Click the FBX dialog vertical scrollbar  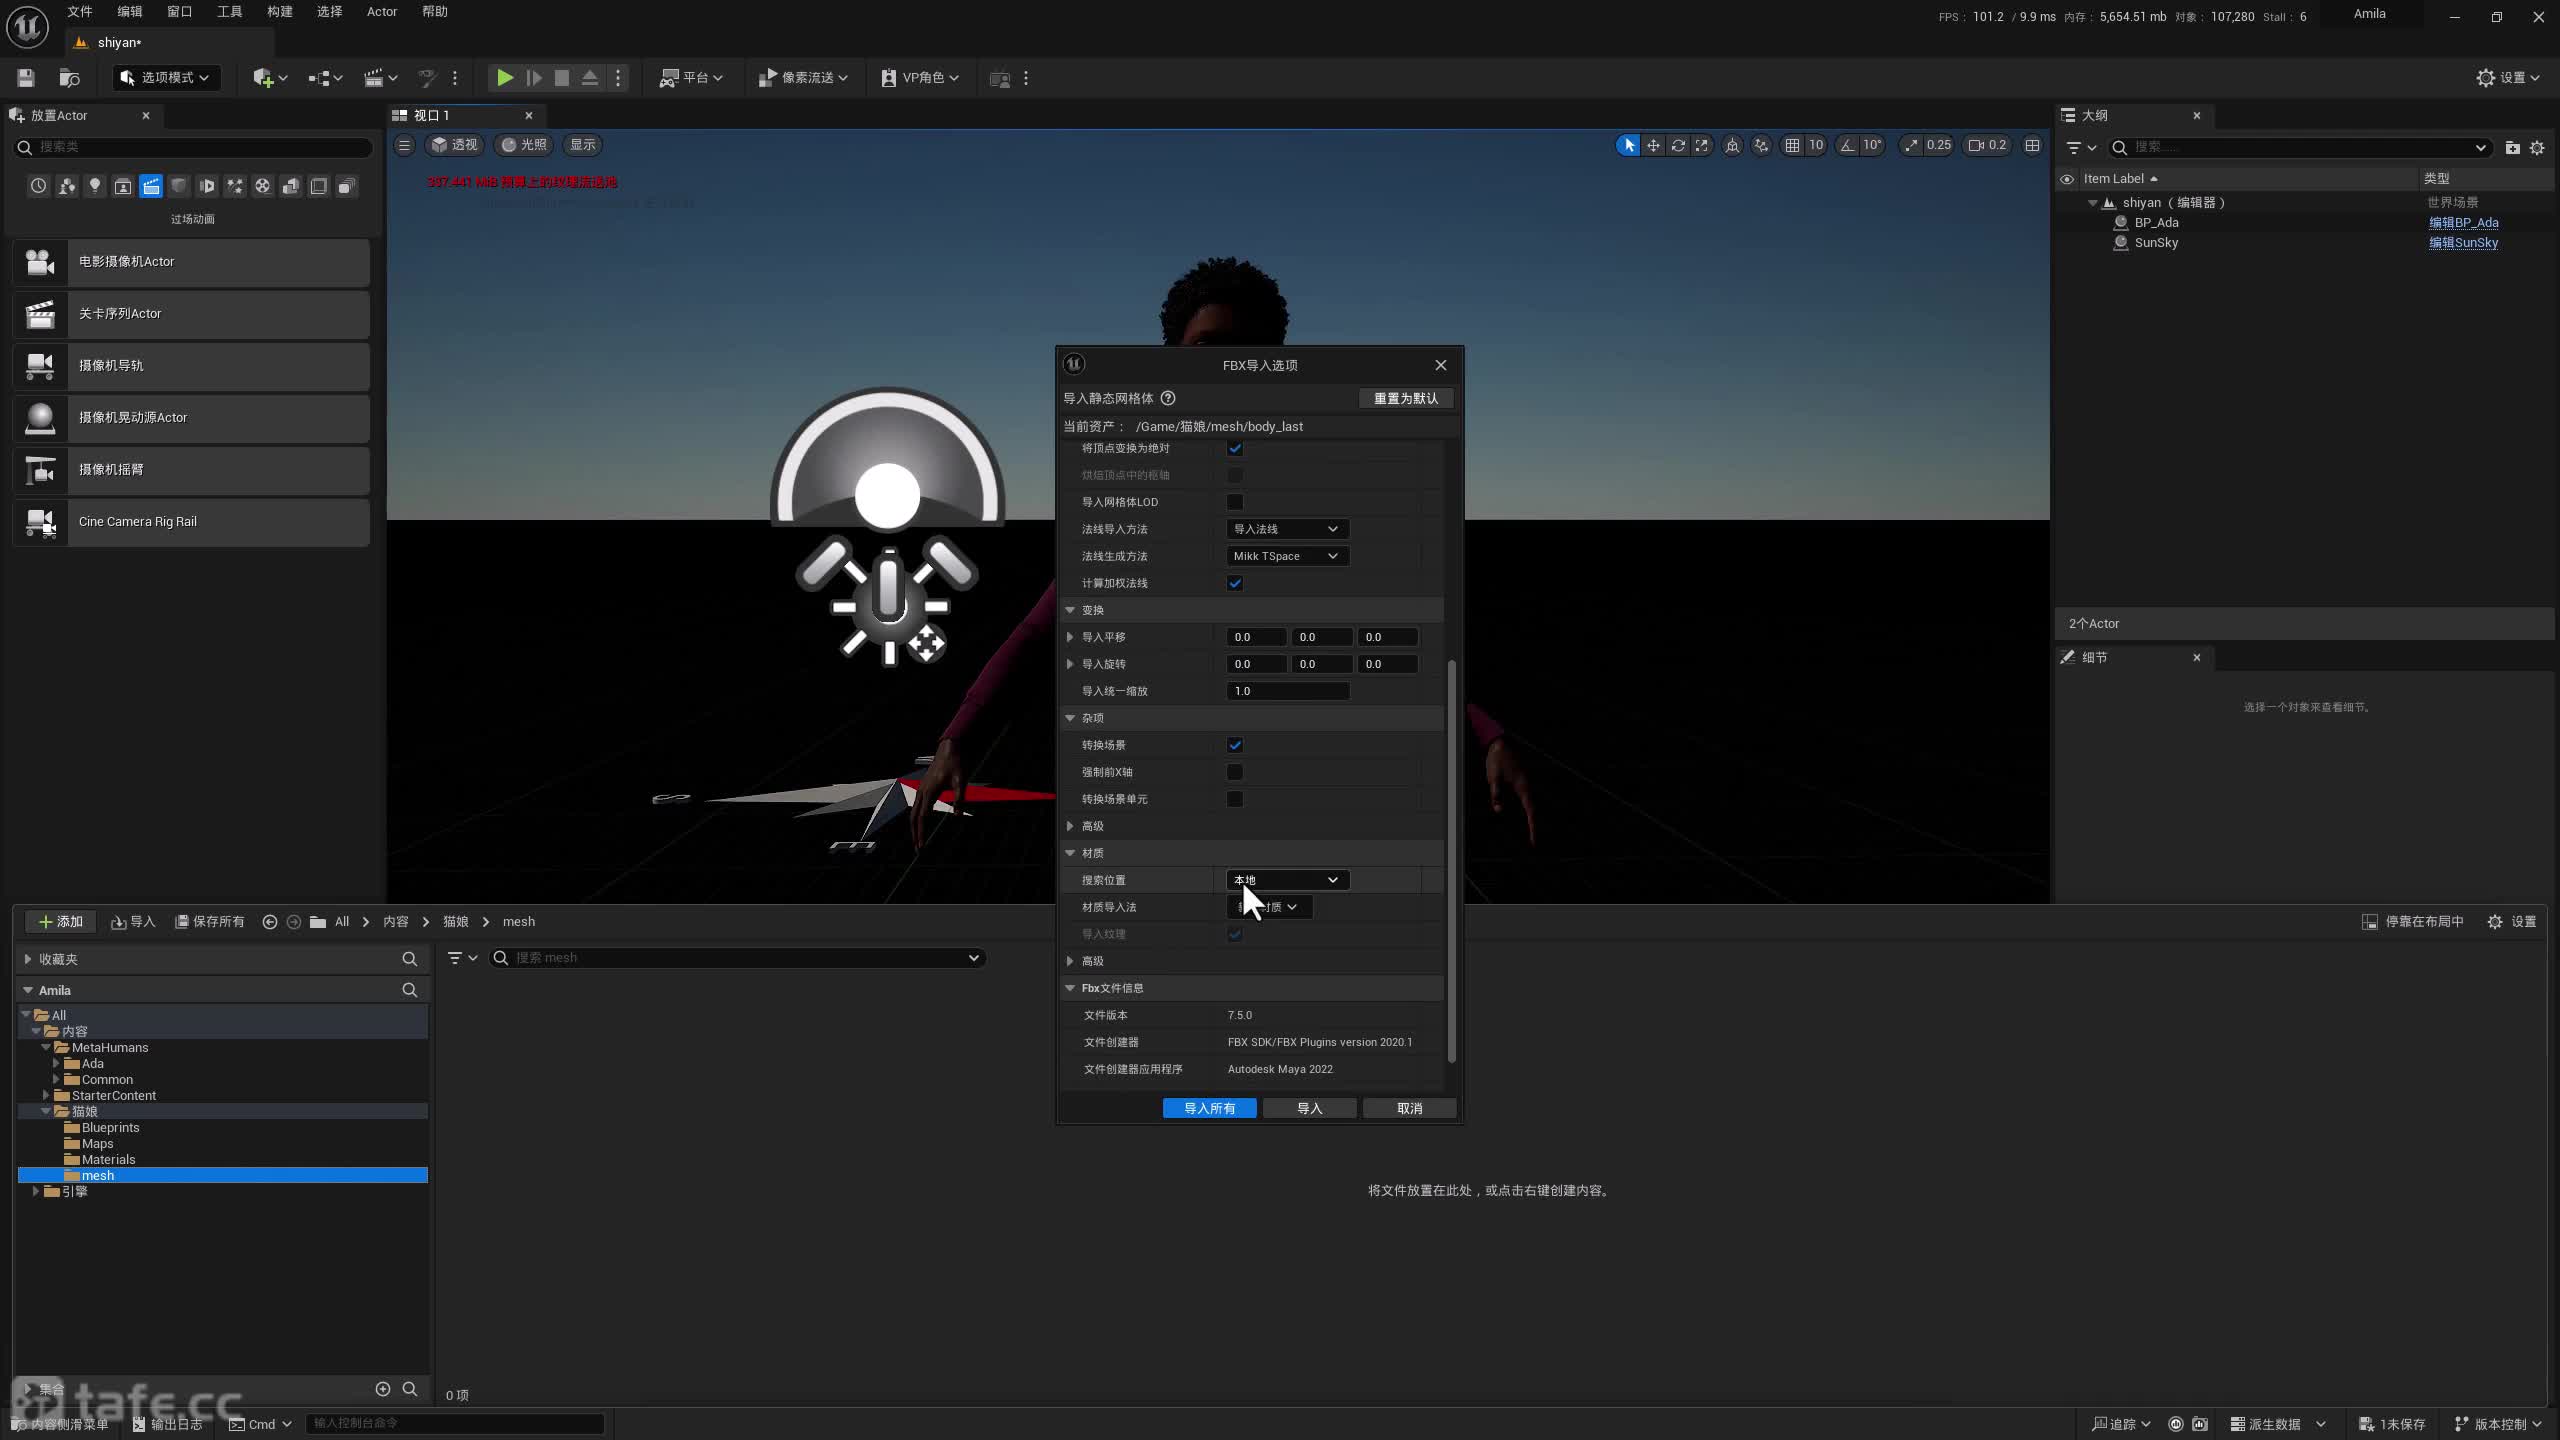click(1451, 860)
